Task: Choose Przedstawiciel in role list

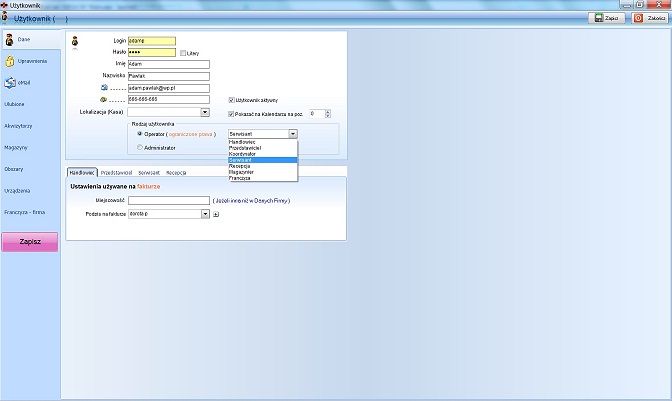Action: tap(263, 148)
